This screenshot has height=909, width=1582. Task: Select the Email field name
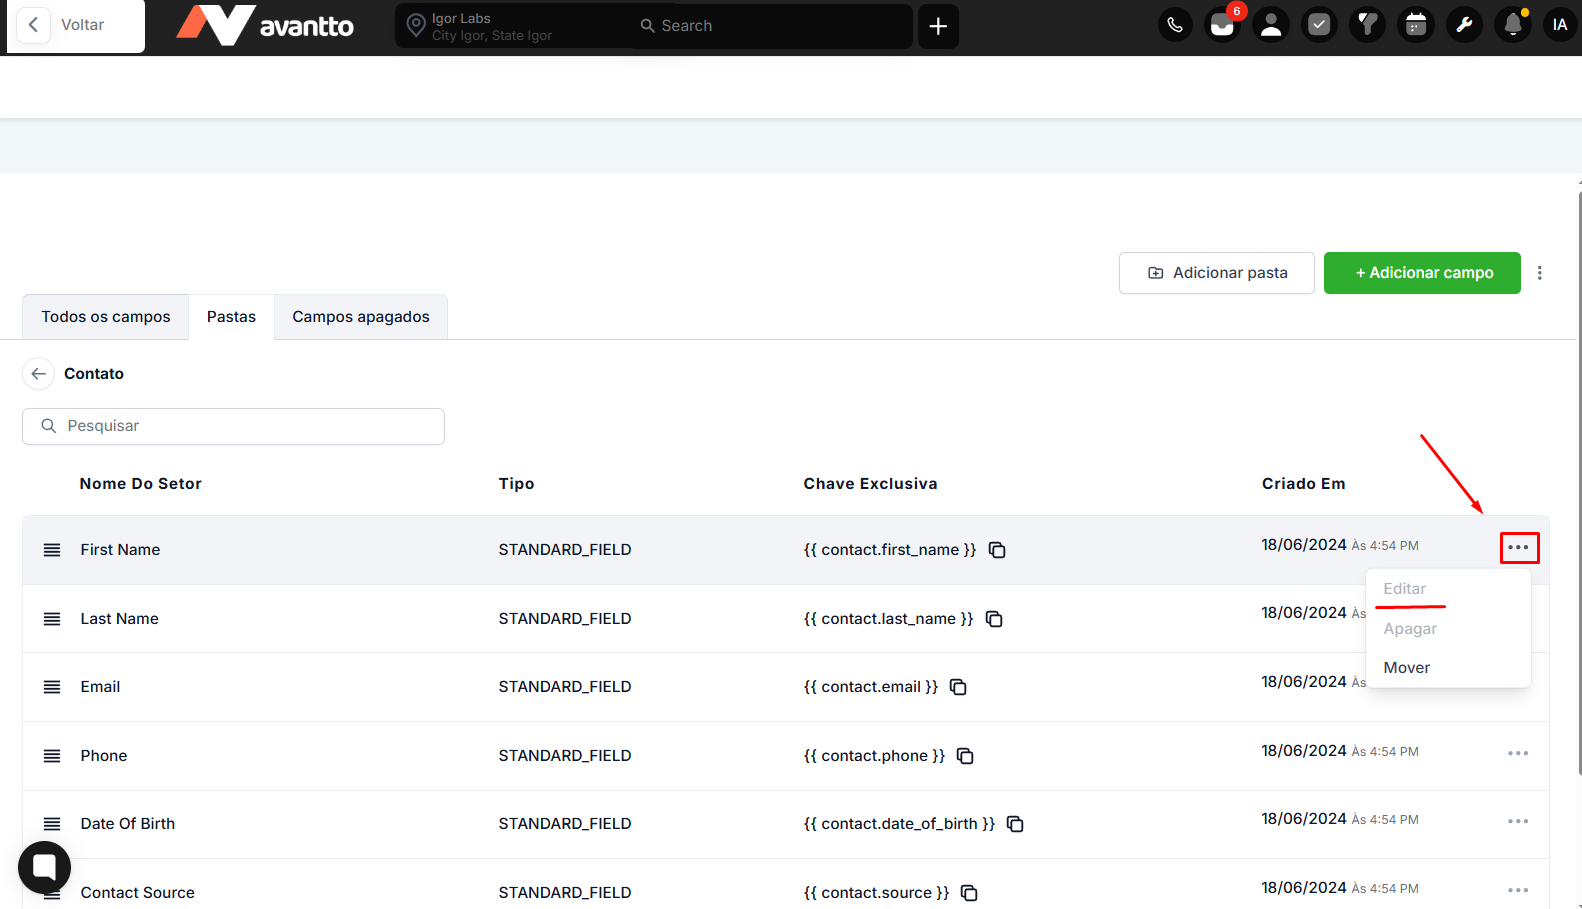pos(100,687)
